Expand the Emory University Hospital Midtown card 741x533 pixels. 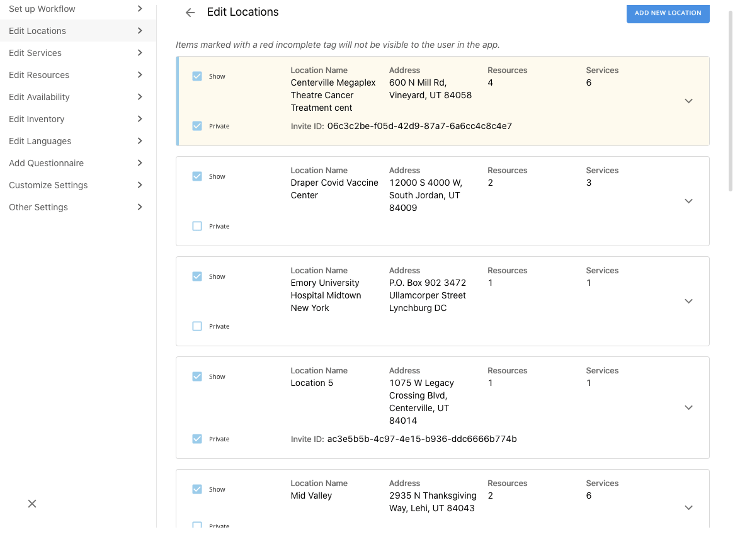click(x=689, y=301)
